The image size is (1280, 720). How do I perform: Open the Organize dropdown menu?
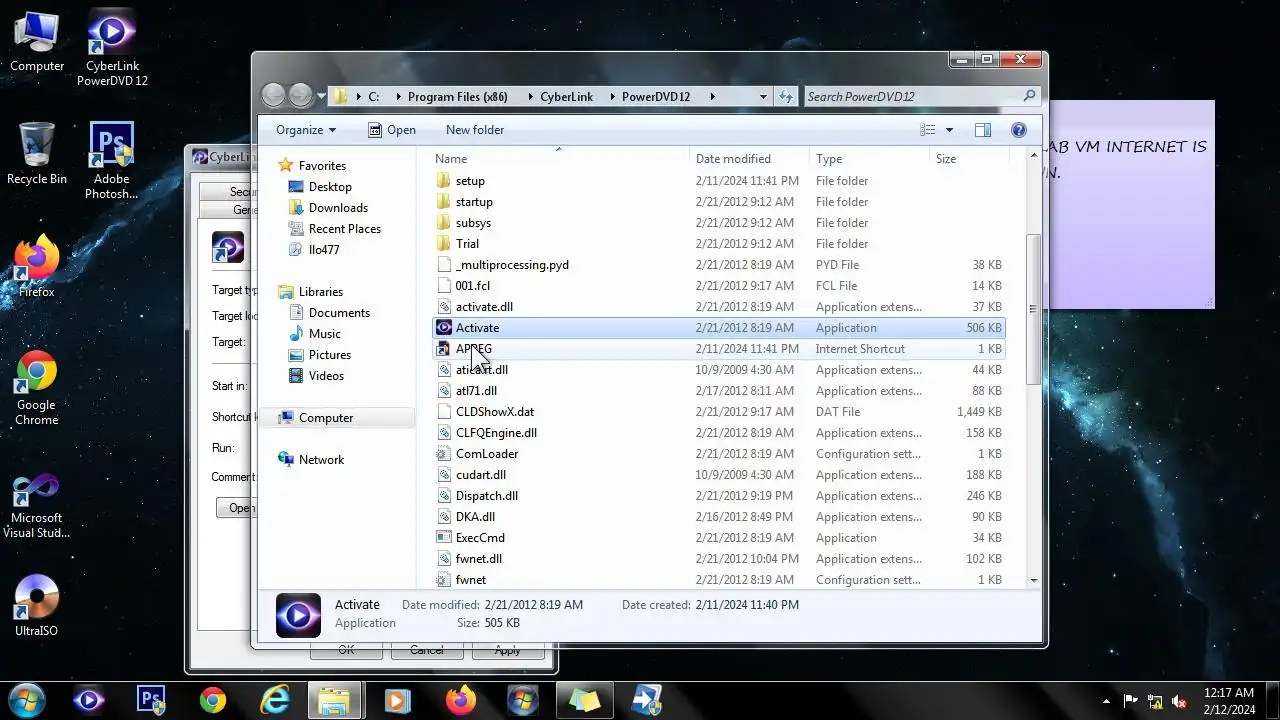click(x=306, y=130)
